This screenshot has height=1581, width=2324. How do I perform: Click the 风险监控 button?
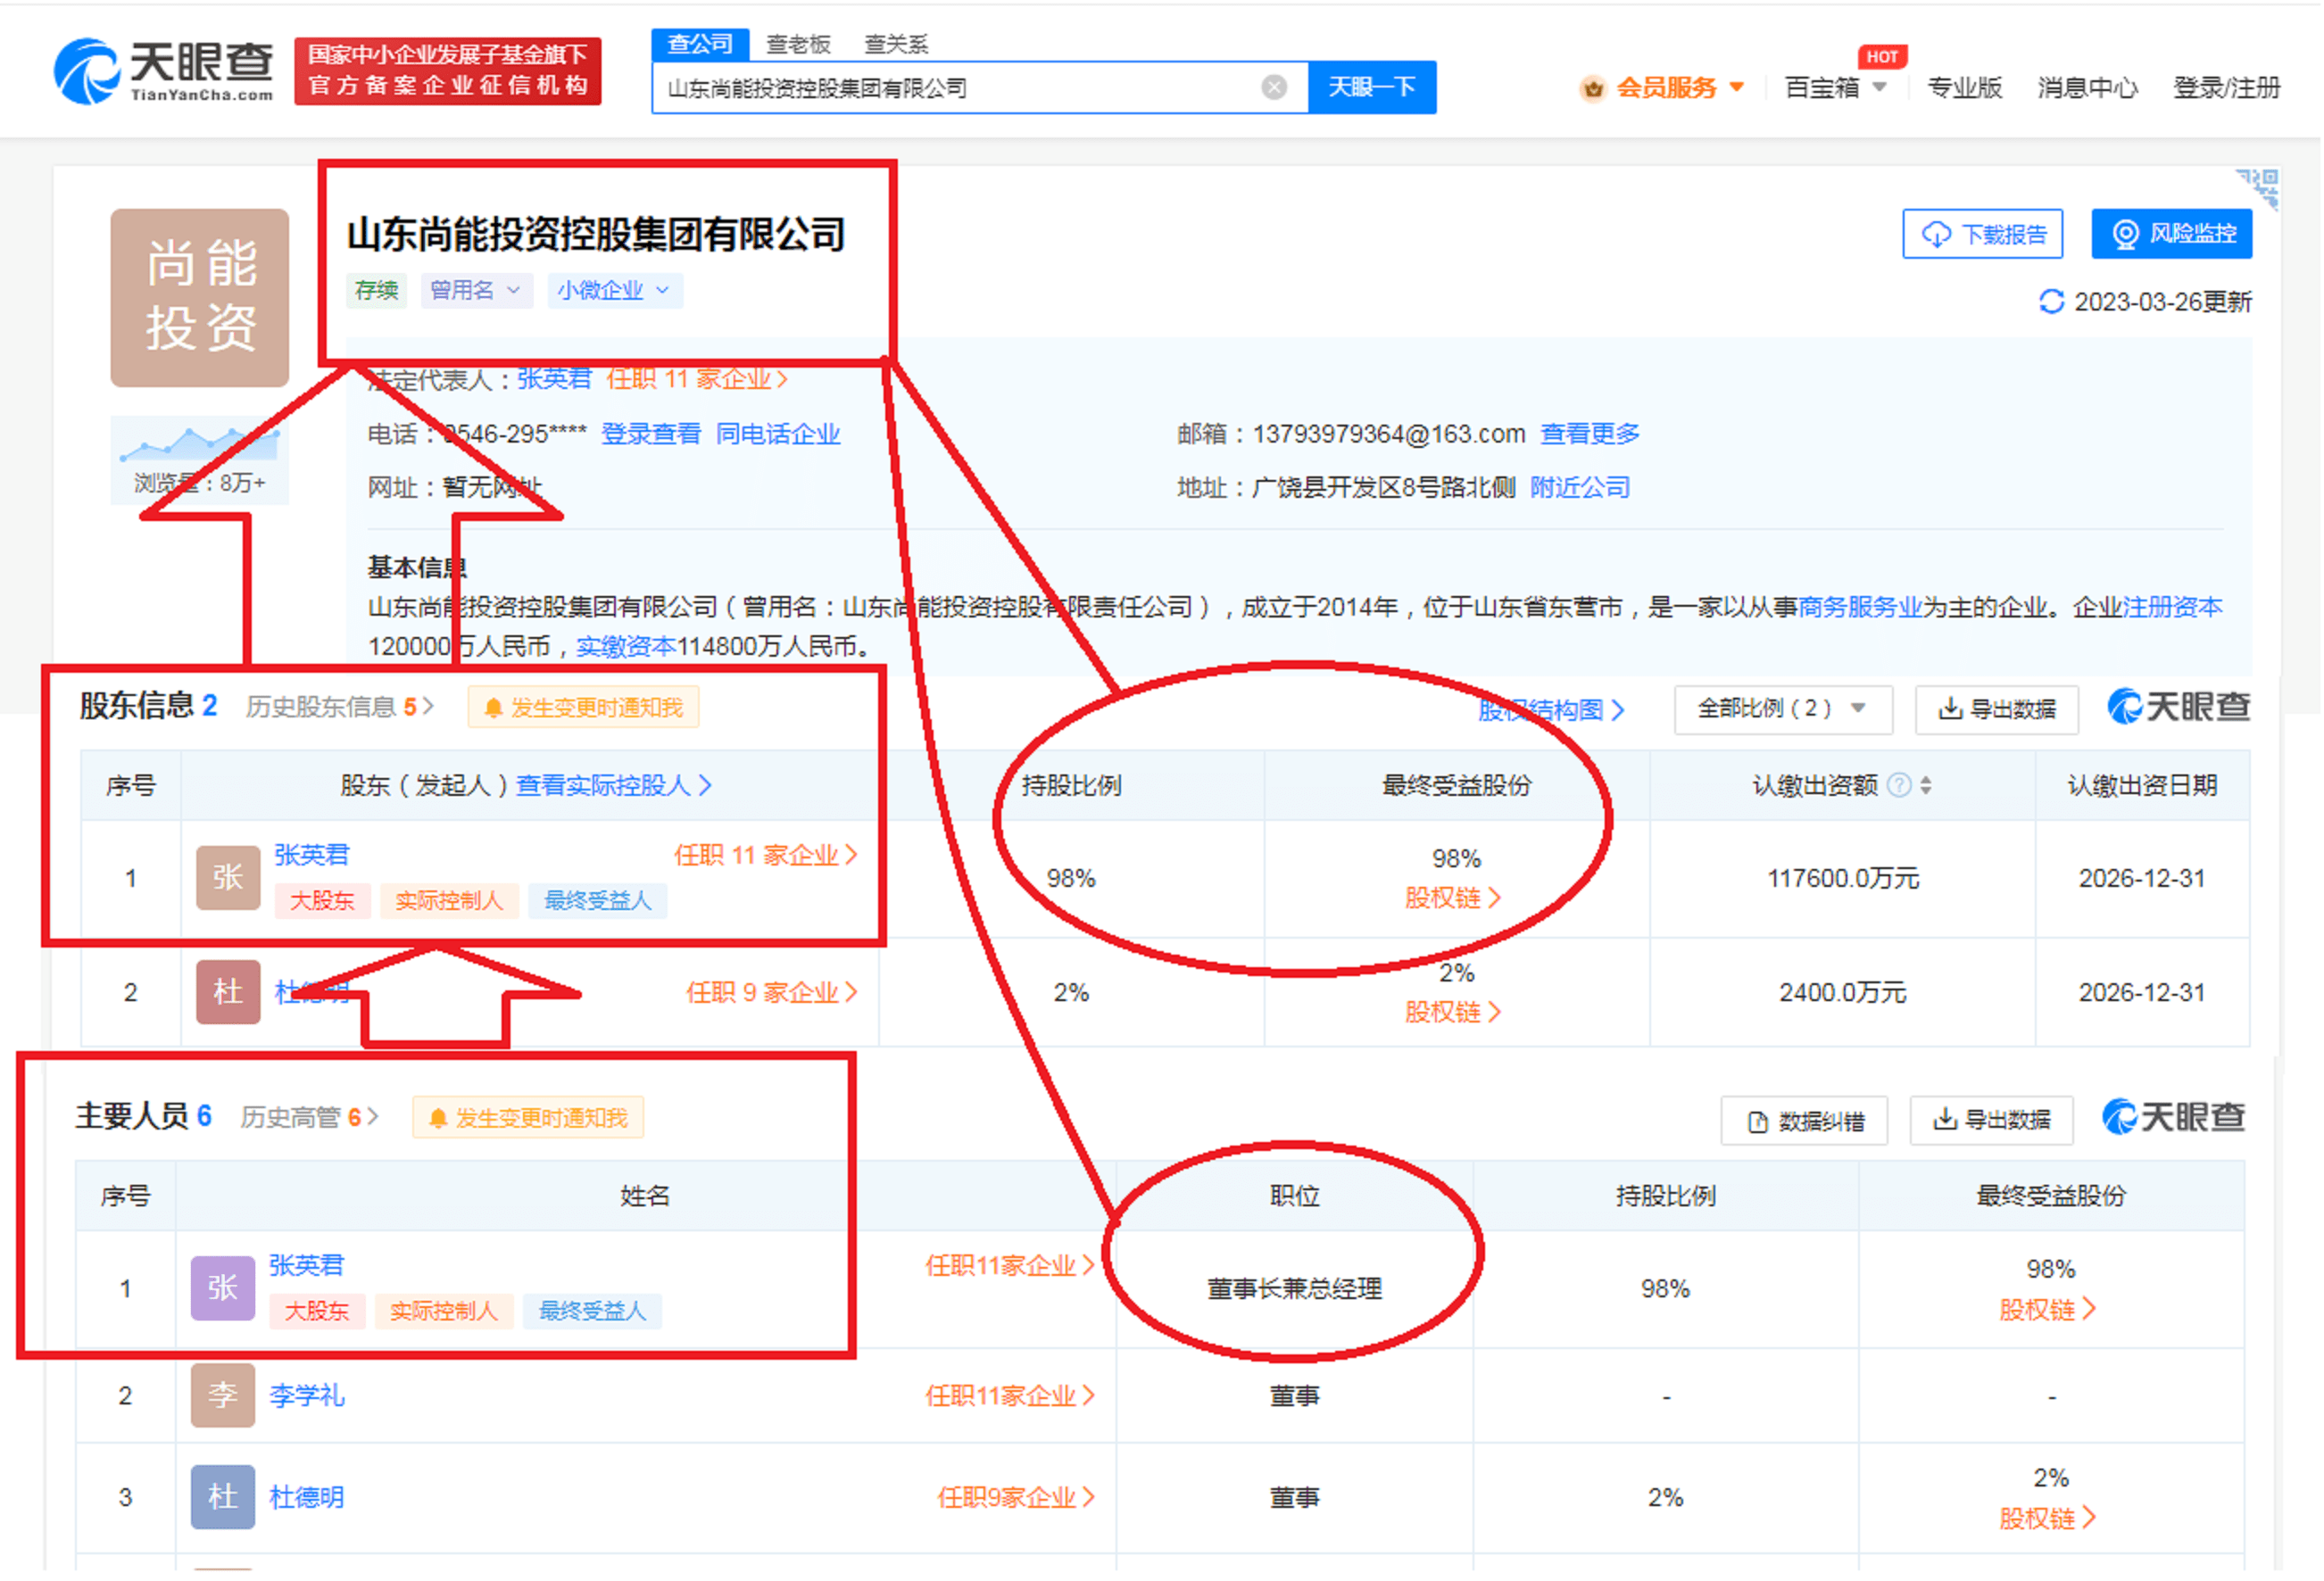pyautogui.click(x=2173, y=234)
